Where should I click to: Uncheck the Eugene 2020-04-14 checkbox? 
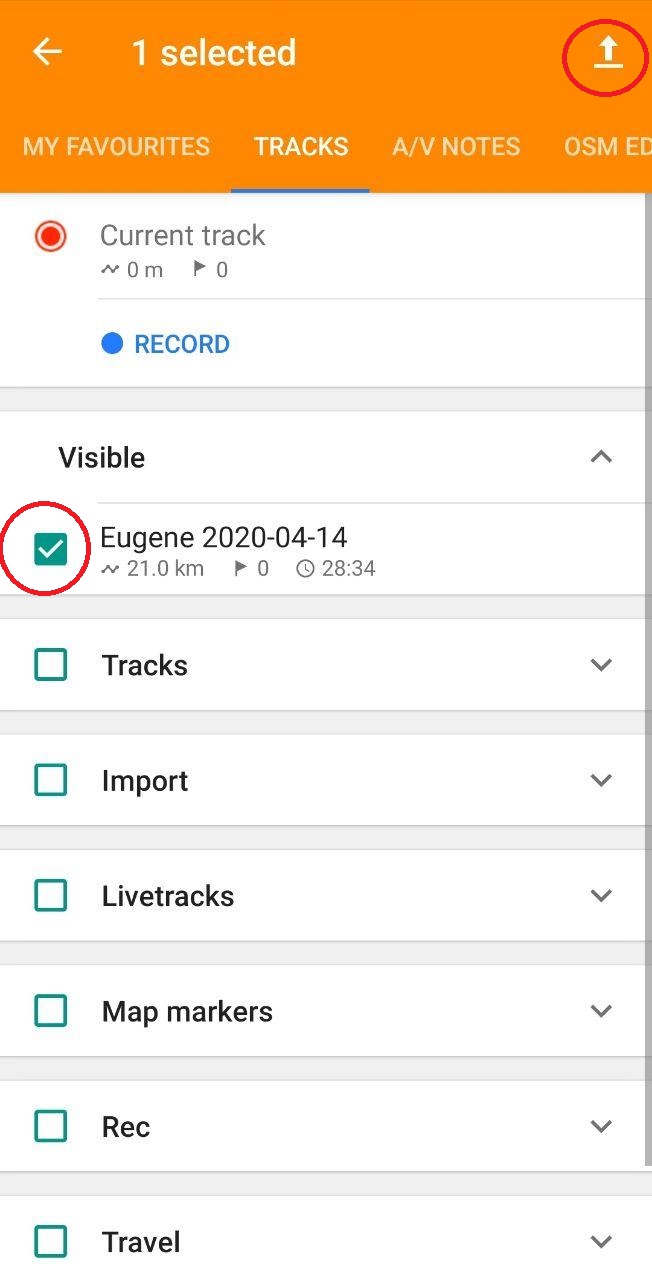tap(50, 549)
